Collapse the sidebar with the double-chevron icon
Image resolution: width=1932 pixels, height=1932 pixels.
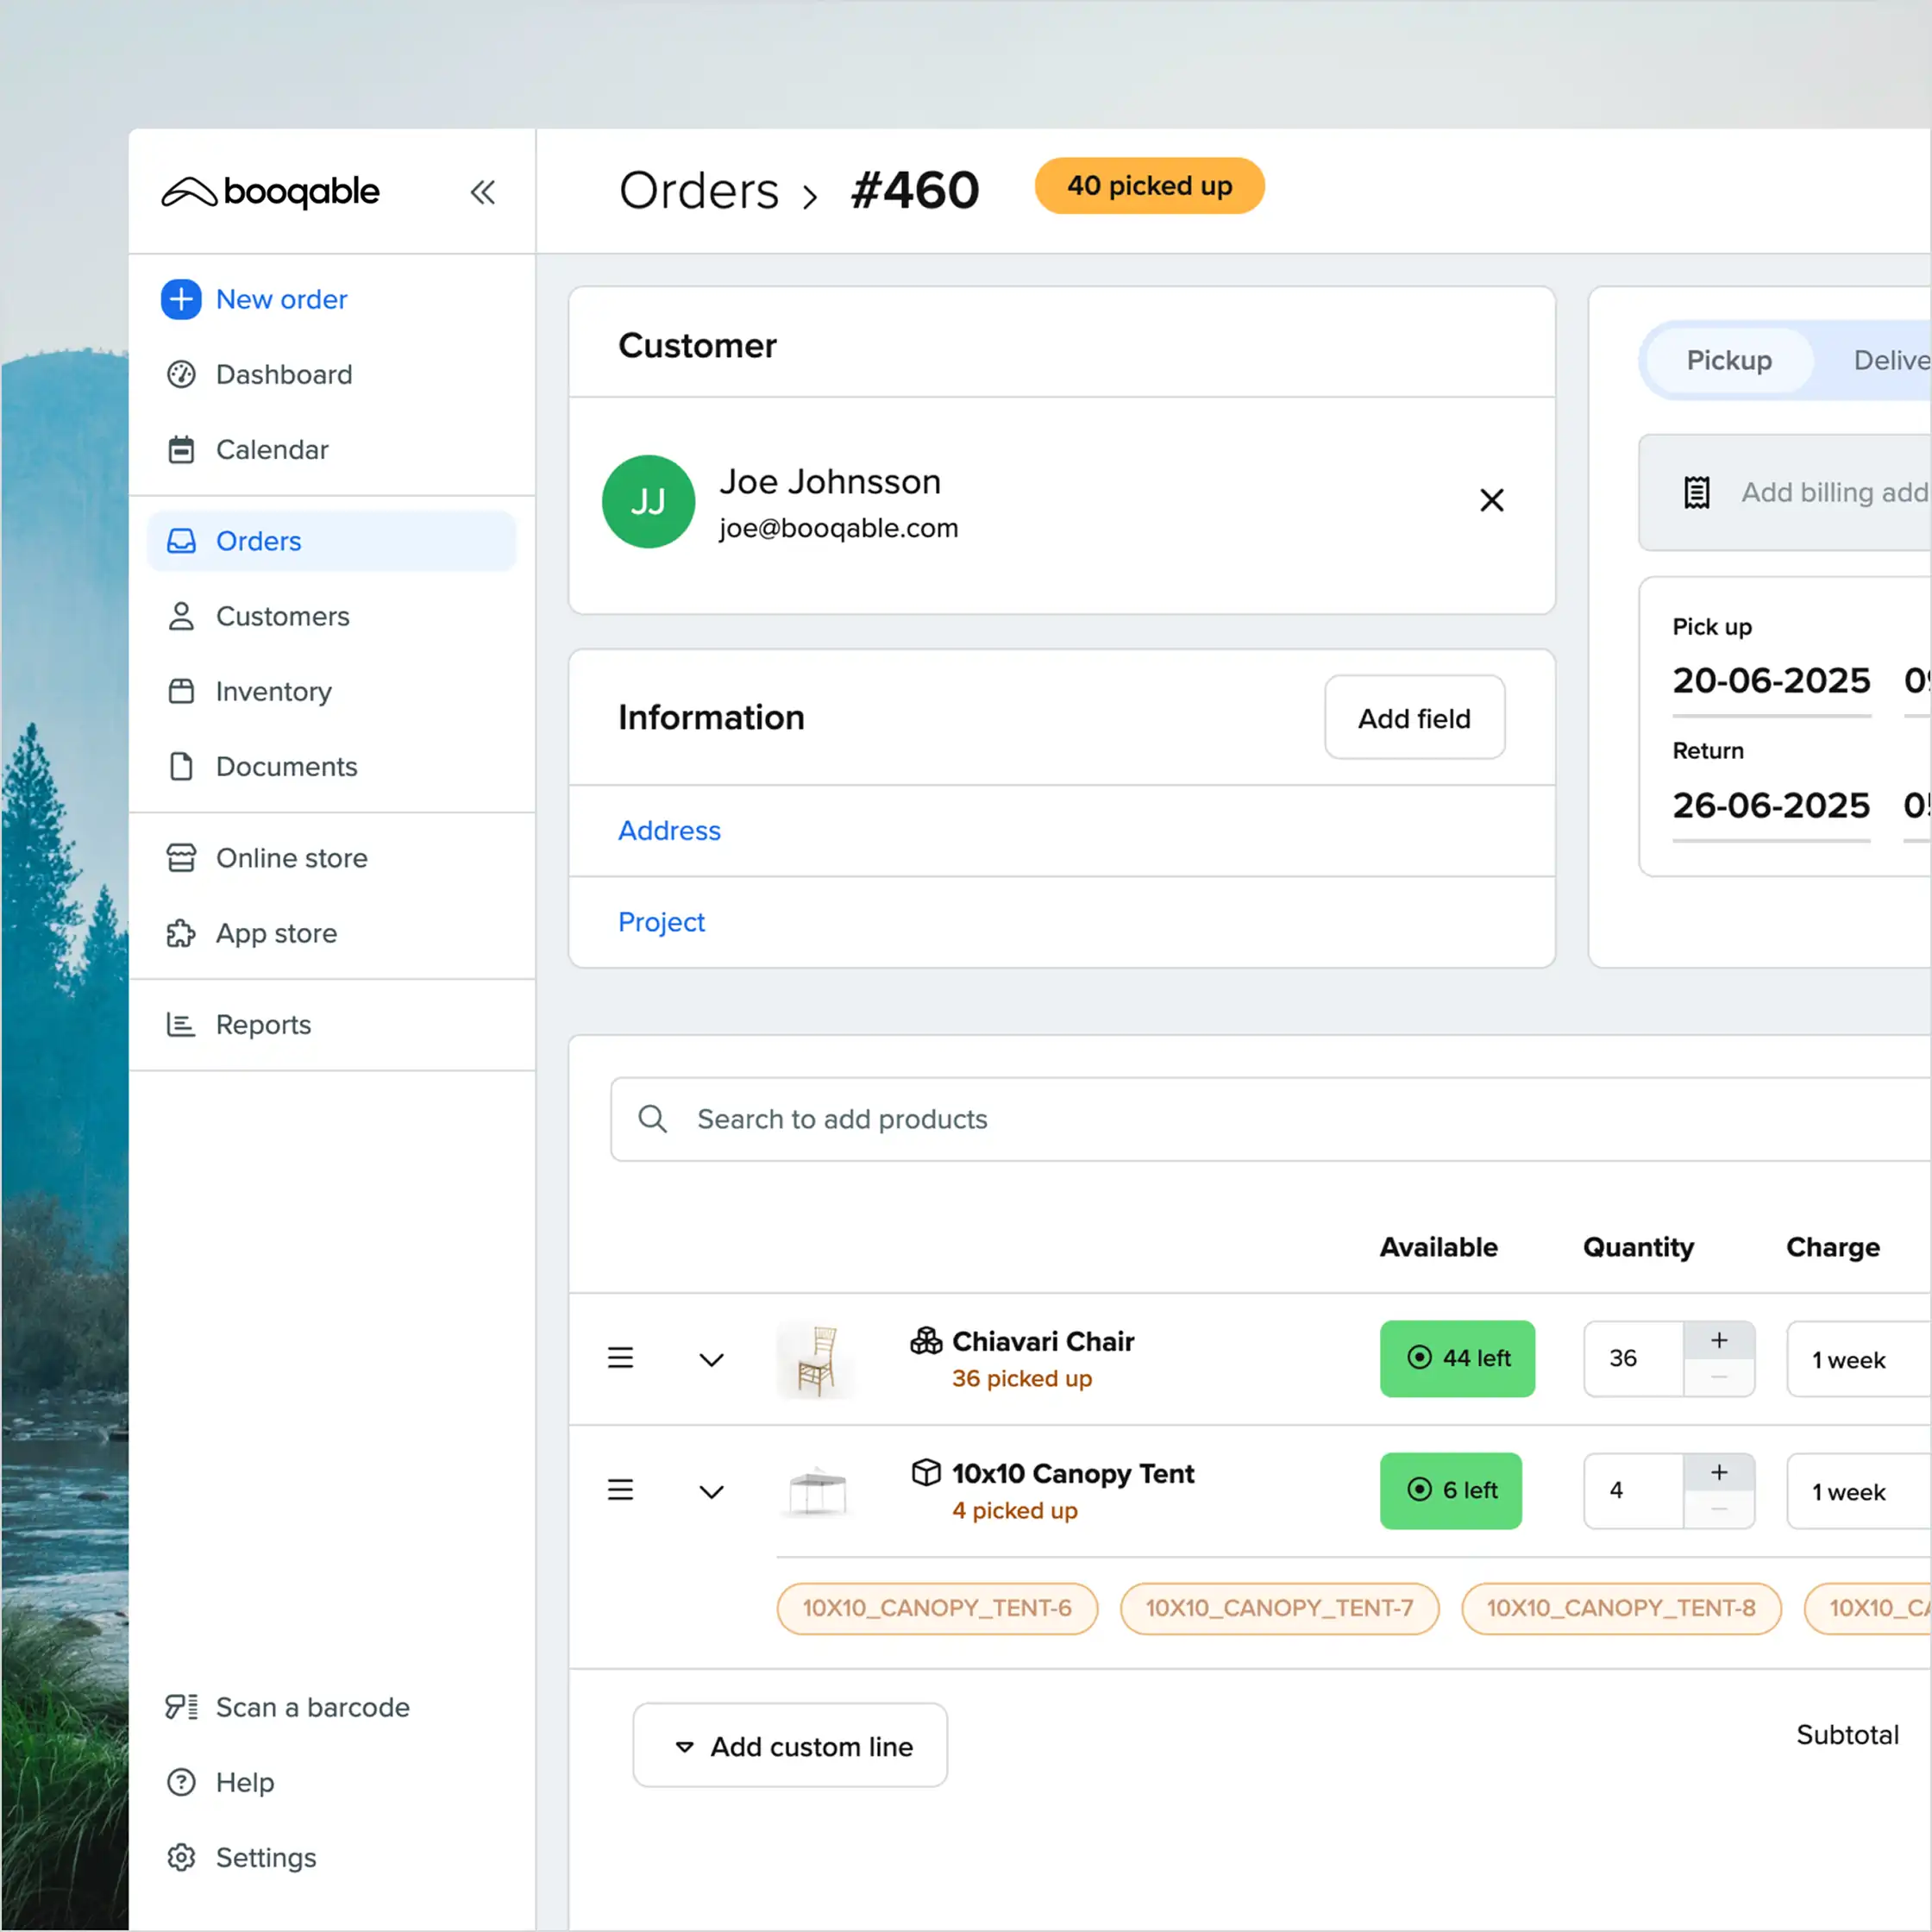click(x=484, y=192)
